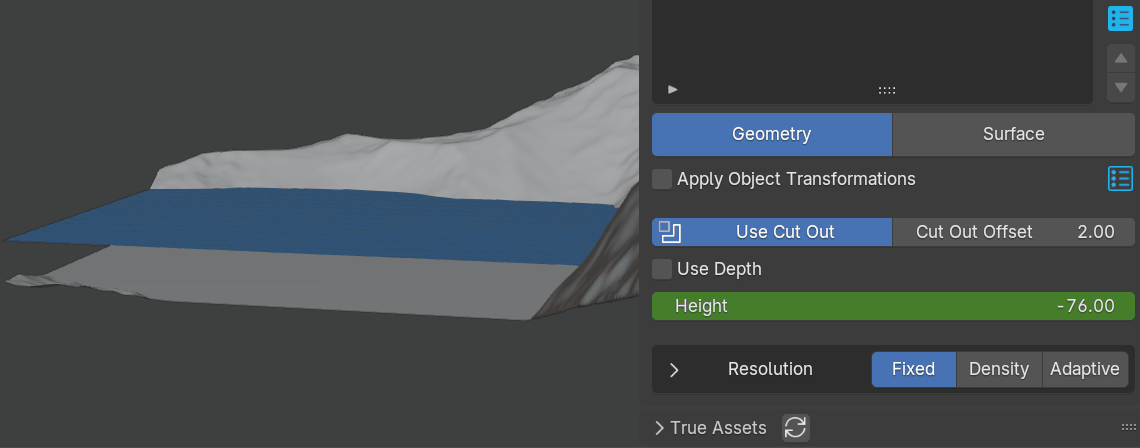Expand the Resolution section chevron

pyautogui.click(x=674, y=369)
